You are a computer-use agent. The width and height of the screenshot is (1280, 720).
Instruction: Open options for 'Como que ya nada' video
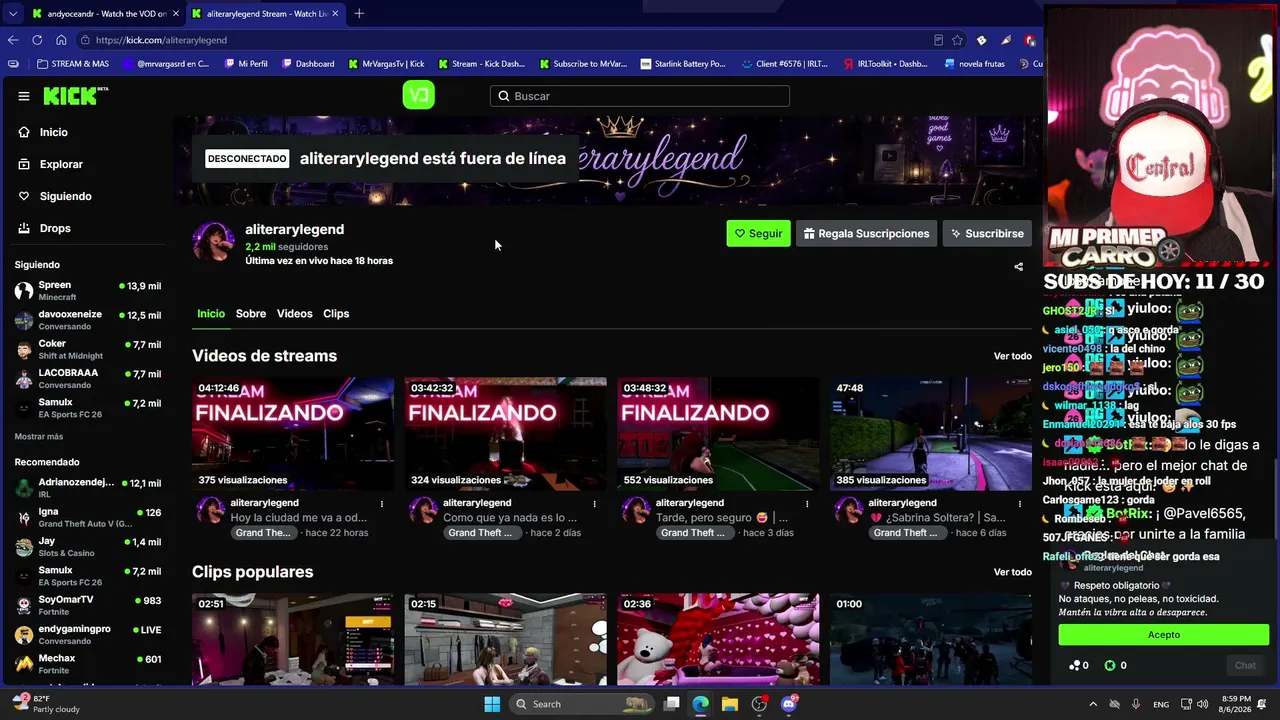(594, 503)
